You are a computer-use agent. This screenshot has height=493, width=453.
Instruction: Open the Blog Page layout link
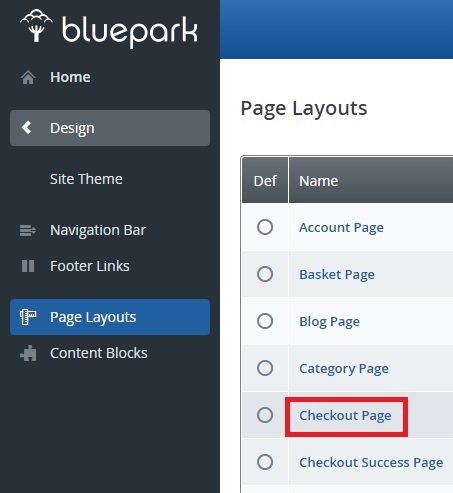click(x=329, y=322)
